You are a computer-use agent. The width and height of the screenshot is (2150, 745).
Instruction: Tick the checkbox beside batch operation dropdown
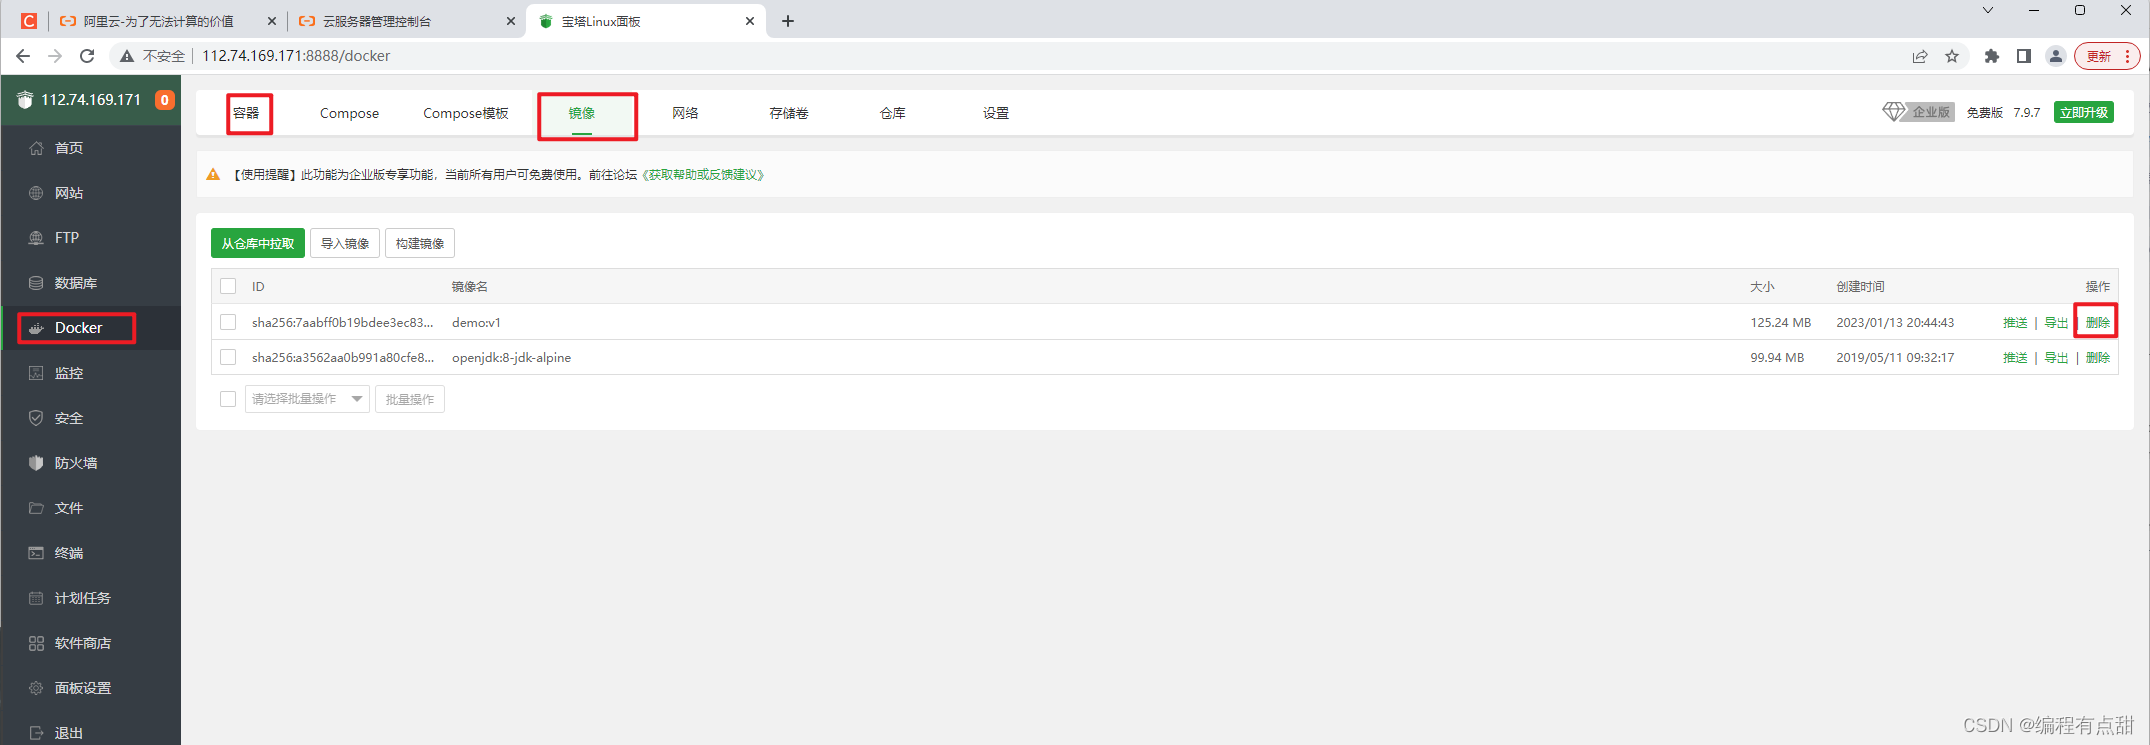[x=228, y=399]
